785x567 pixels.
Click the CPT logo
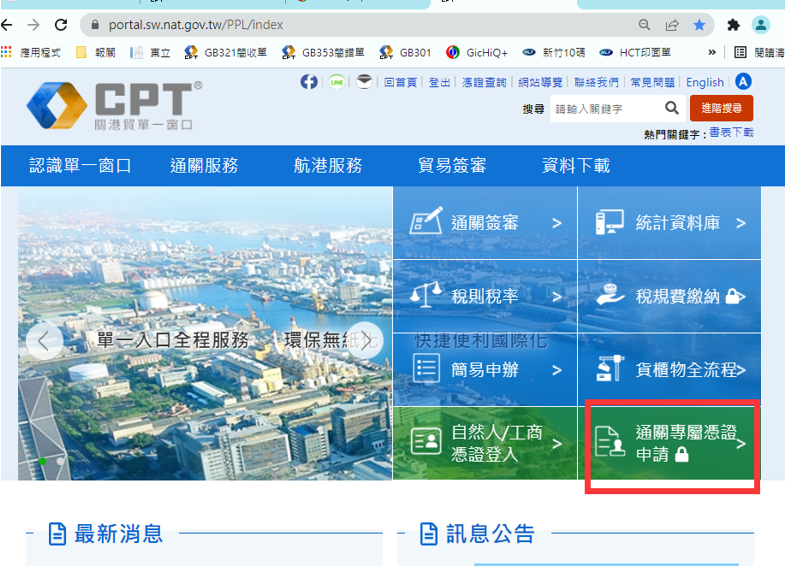pyautogui.click(x=115, y=106)
